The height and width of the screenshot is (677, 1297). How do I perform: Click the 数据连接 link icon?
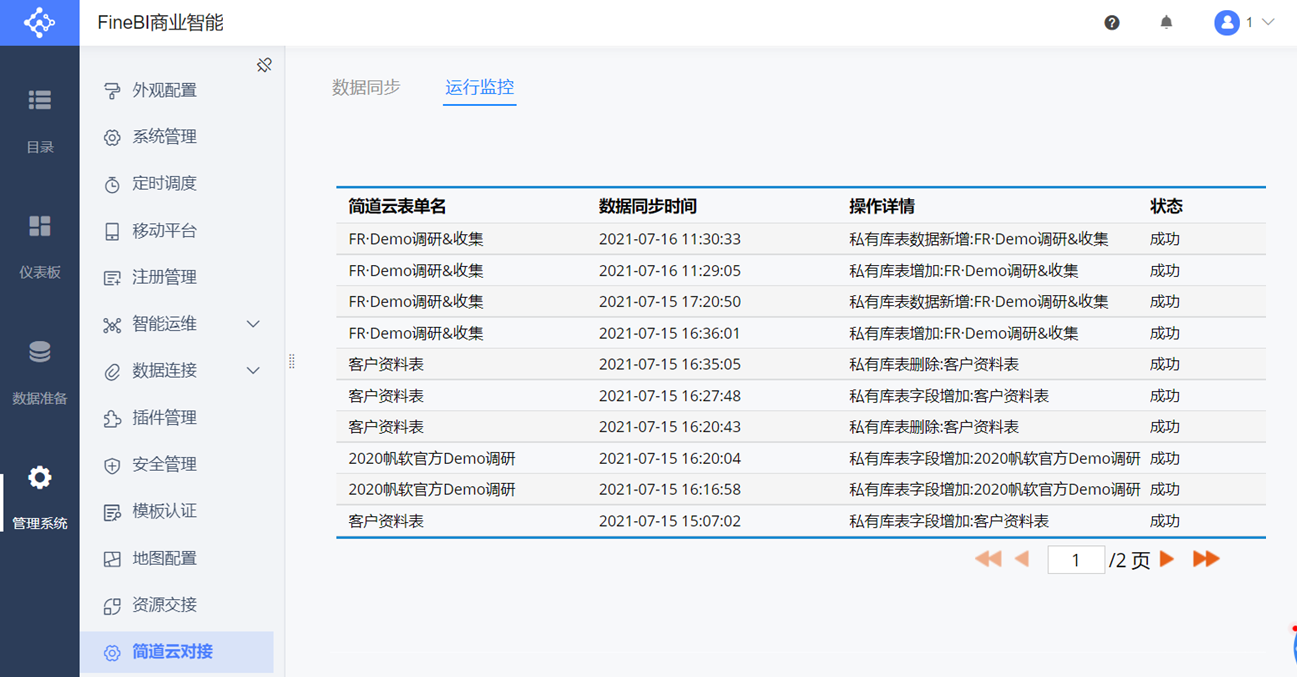(x=112, y=372)
